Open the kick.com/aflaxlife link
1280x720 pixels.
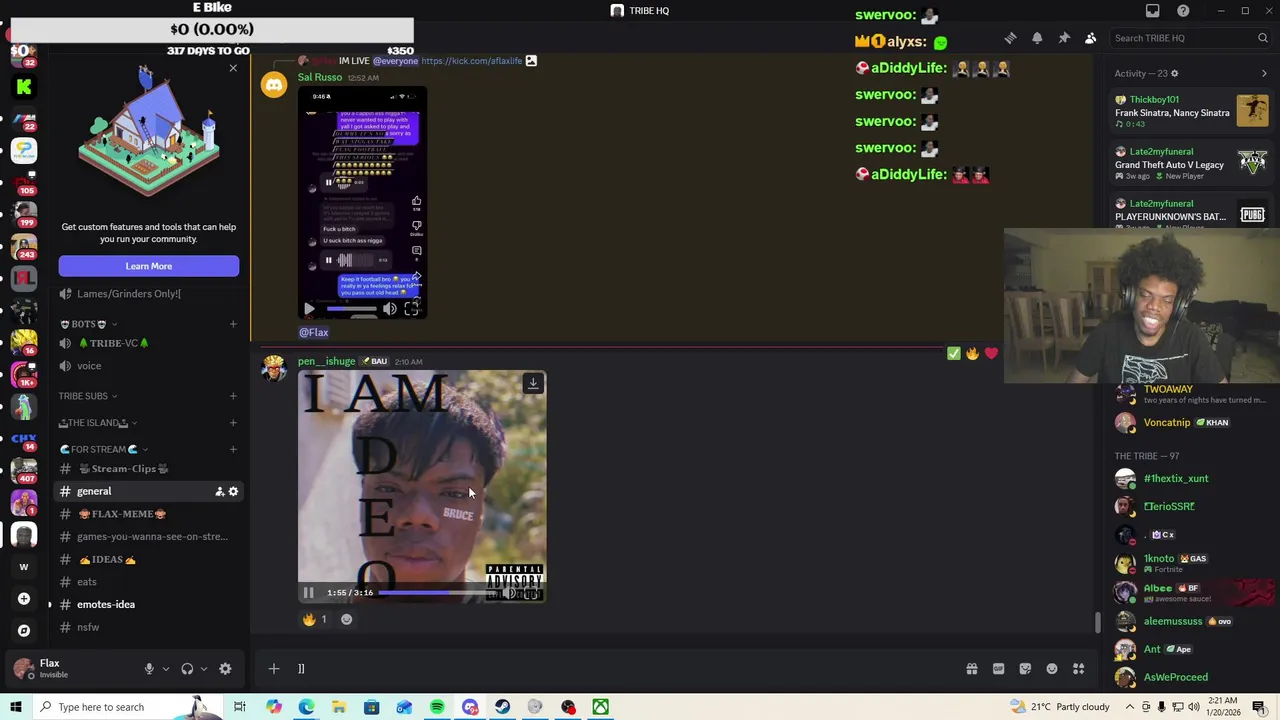click(x=472, y=61)
